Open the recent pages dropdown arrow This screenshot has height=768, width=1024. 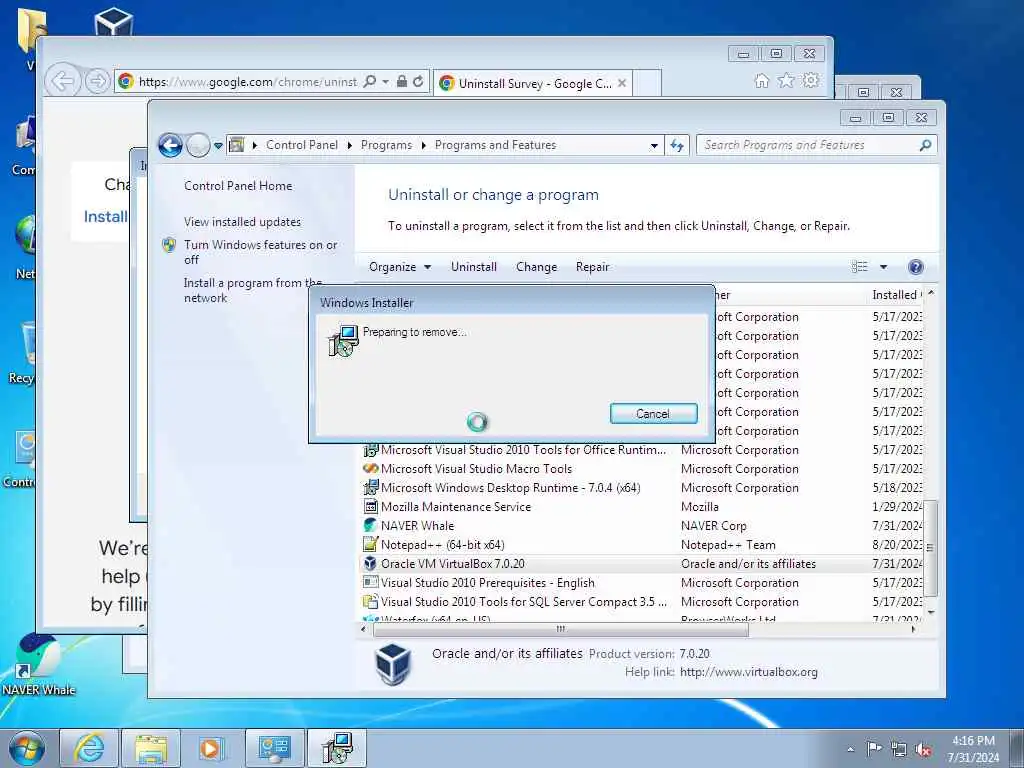click(218, 145)
